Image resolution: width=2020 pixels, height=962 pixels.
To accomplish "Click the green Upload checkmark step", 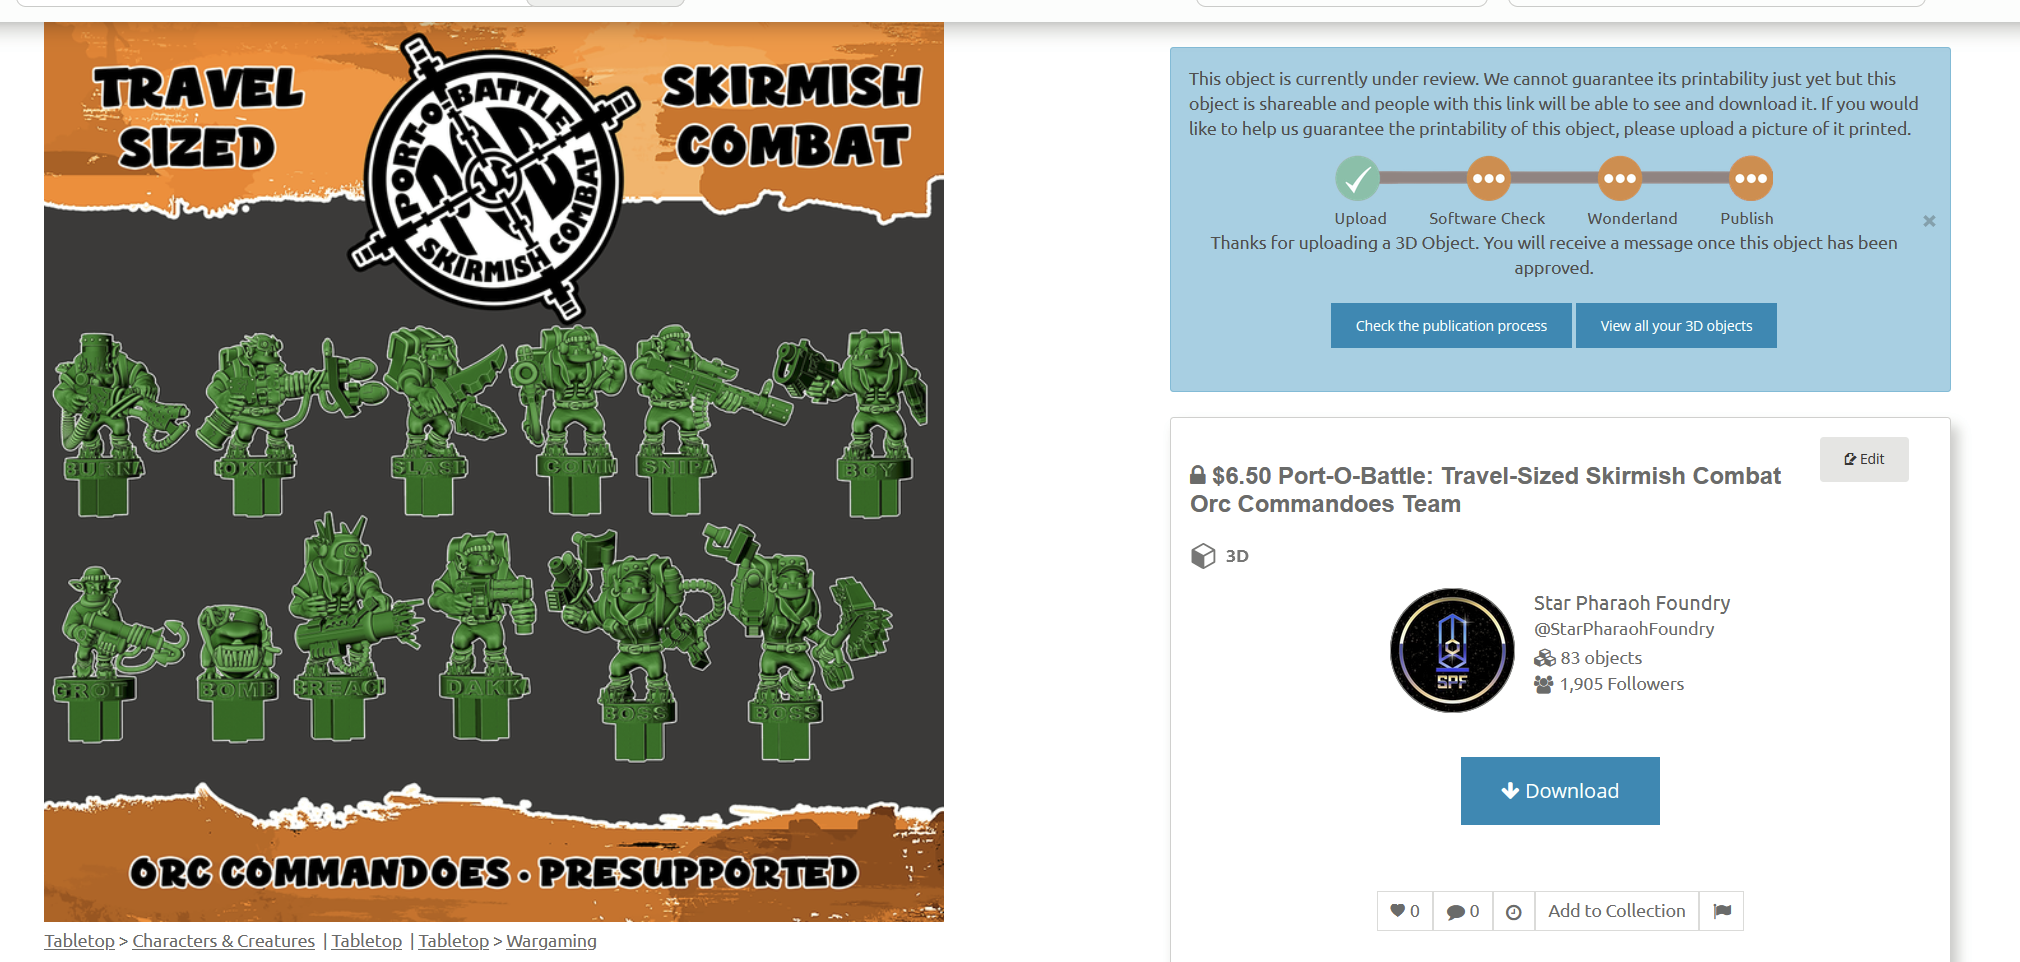I will click(x=1358, y=179).
